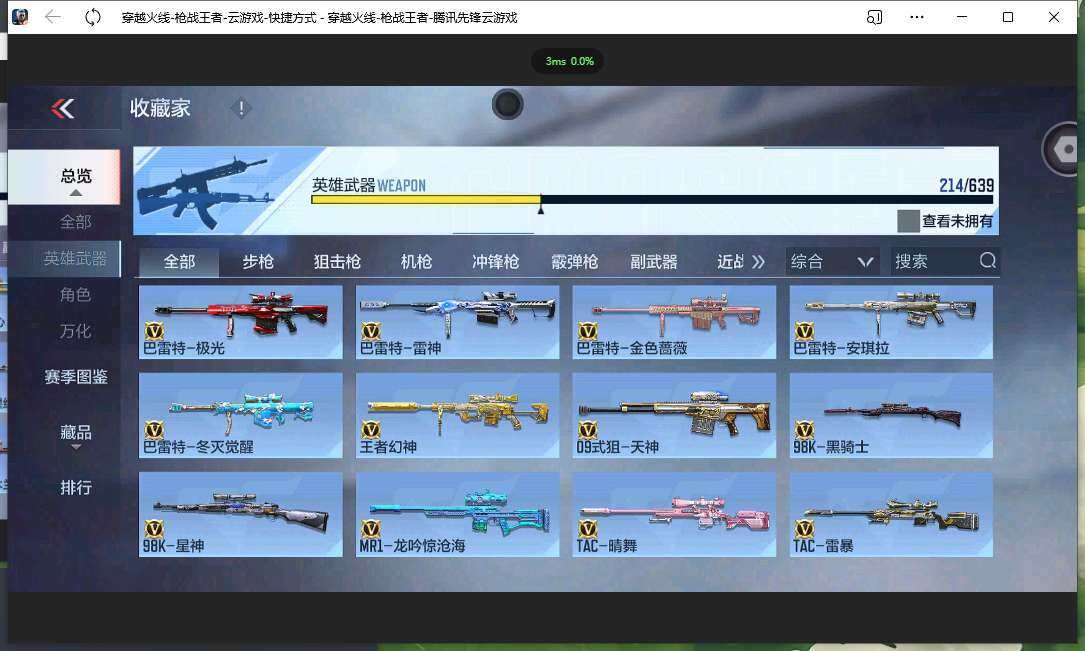Click V badge on 巴雷特-极光 card
Screen dimensions: 1085x651
coord(154,331)
